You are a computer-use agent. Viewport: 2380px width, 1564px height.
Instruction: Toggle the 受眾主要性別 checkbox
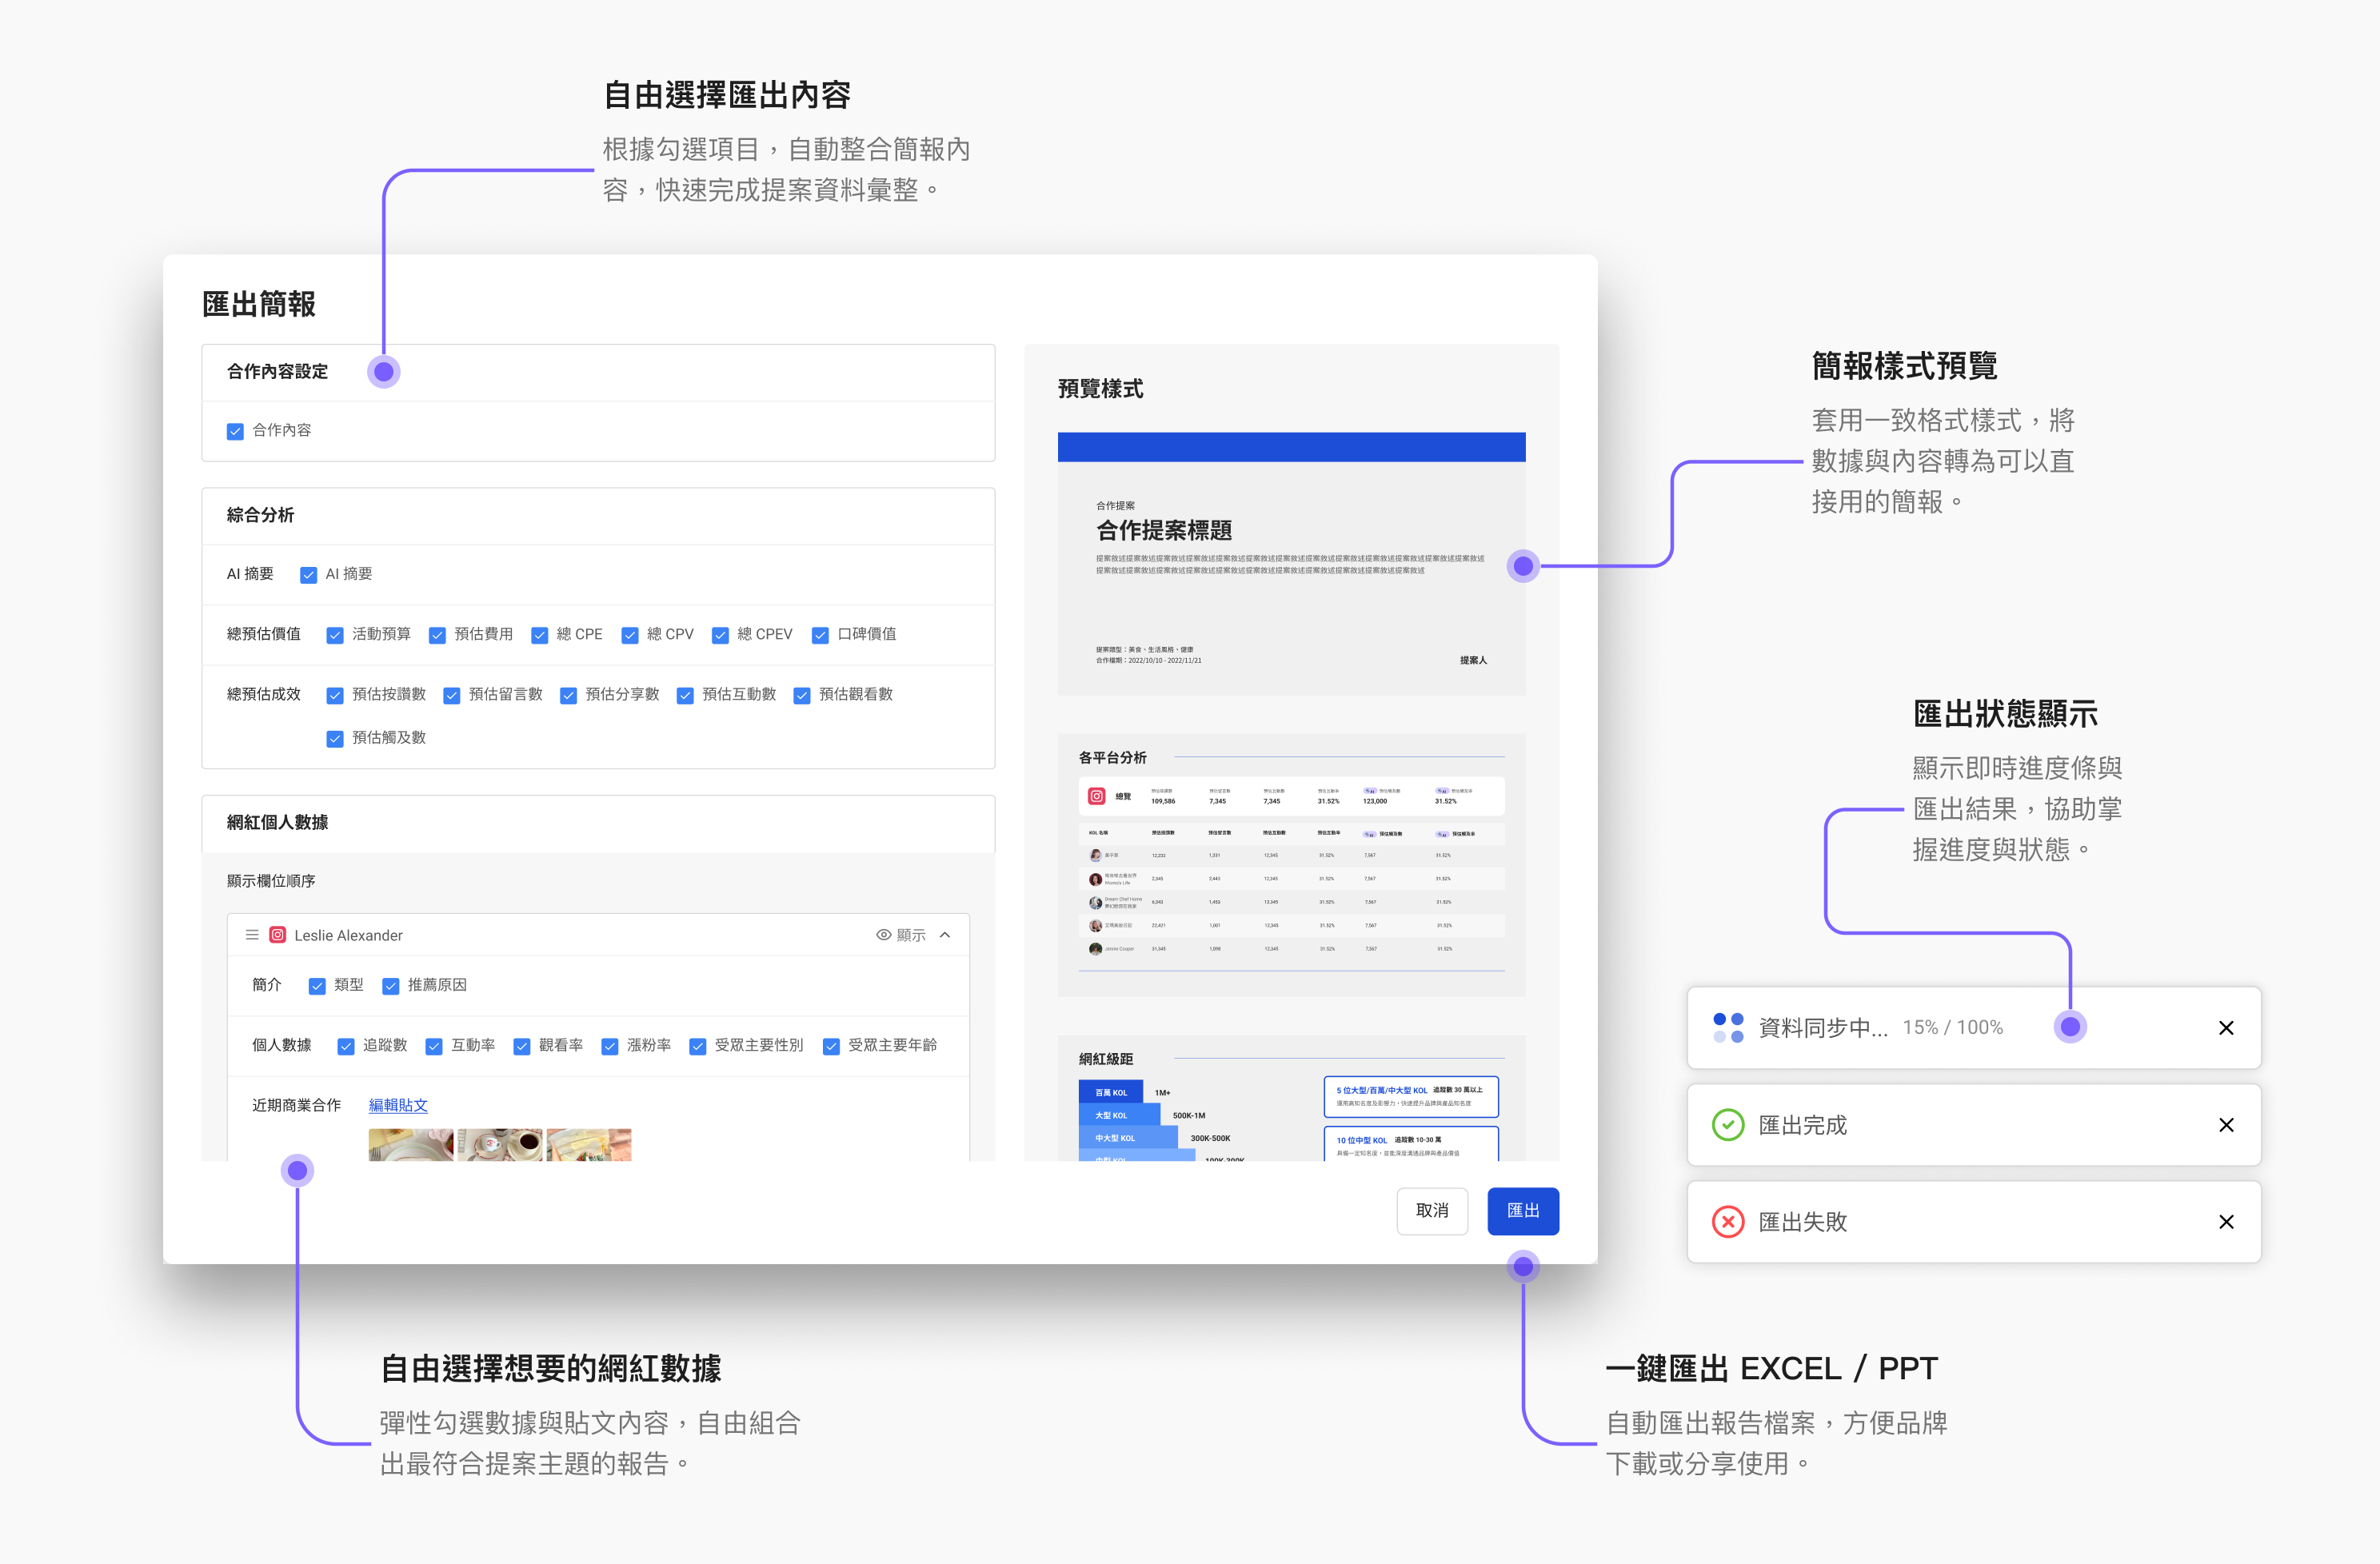pyautogui.click(x=698, y=1046)
